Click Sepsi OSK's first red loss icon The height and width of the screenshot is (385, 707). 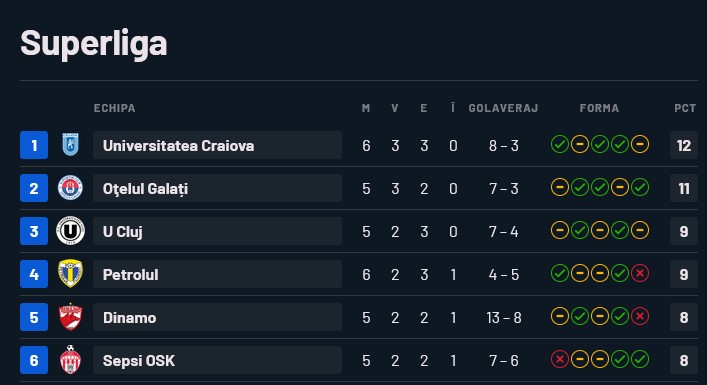560,359
